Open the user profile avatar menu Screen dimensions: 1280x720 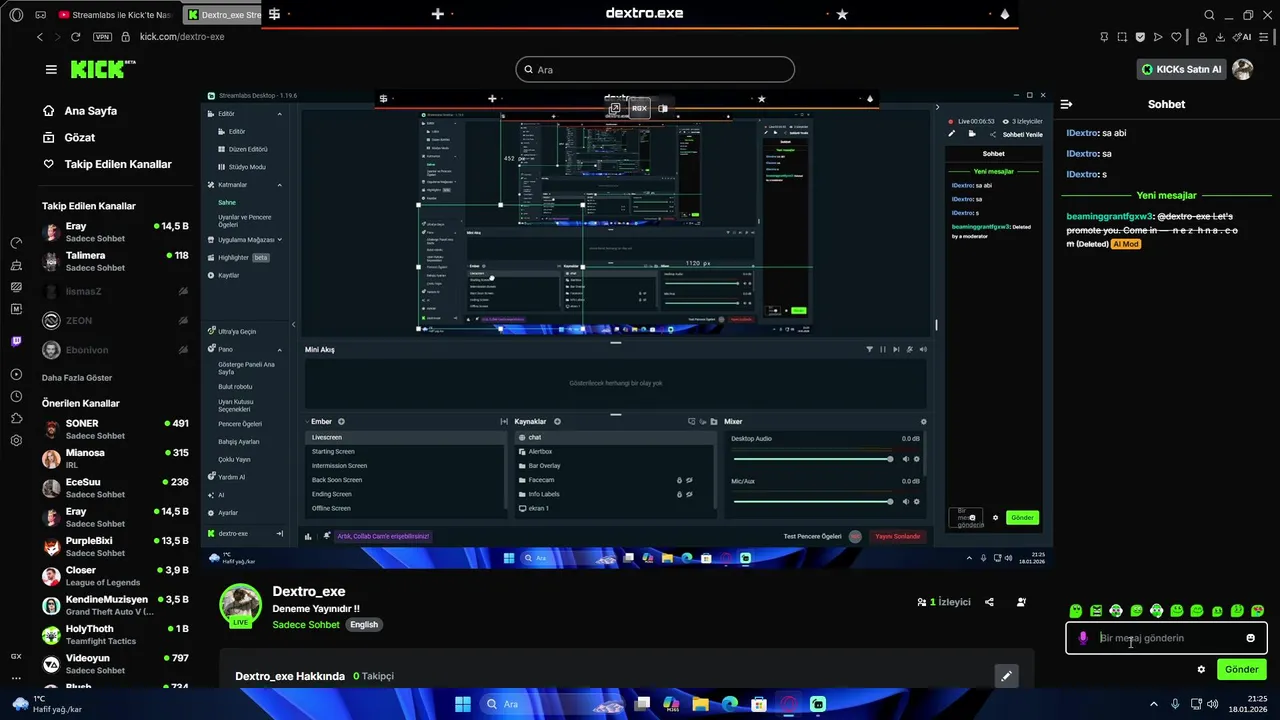click(1242, 69)
